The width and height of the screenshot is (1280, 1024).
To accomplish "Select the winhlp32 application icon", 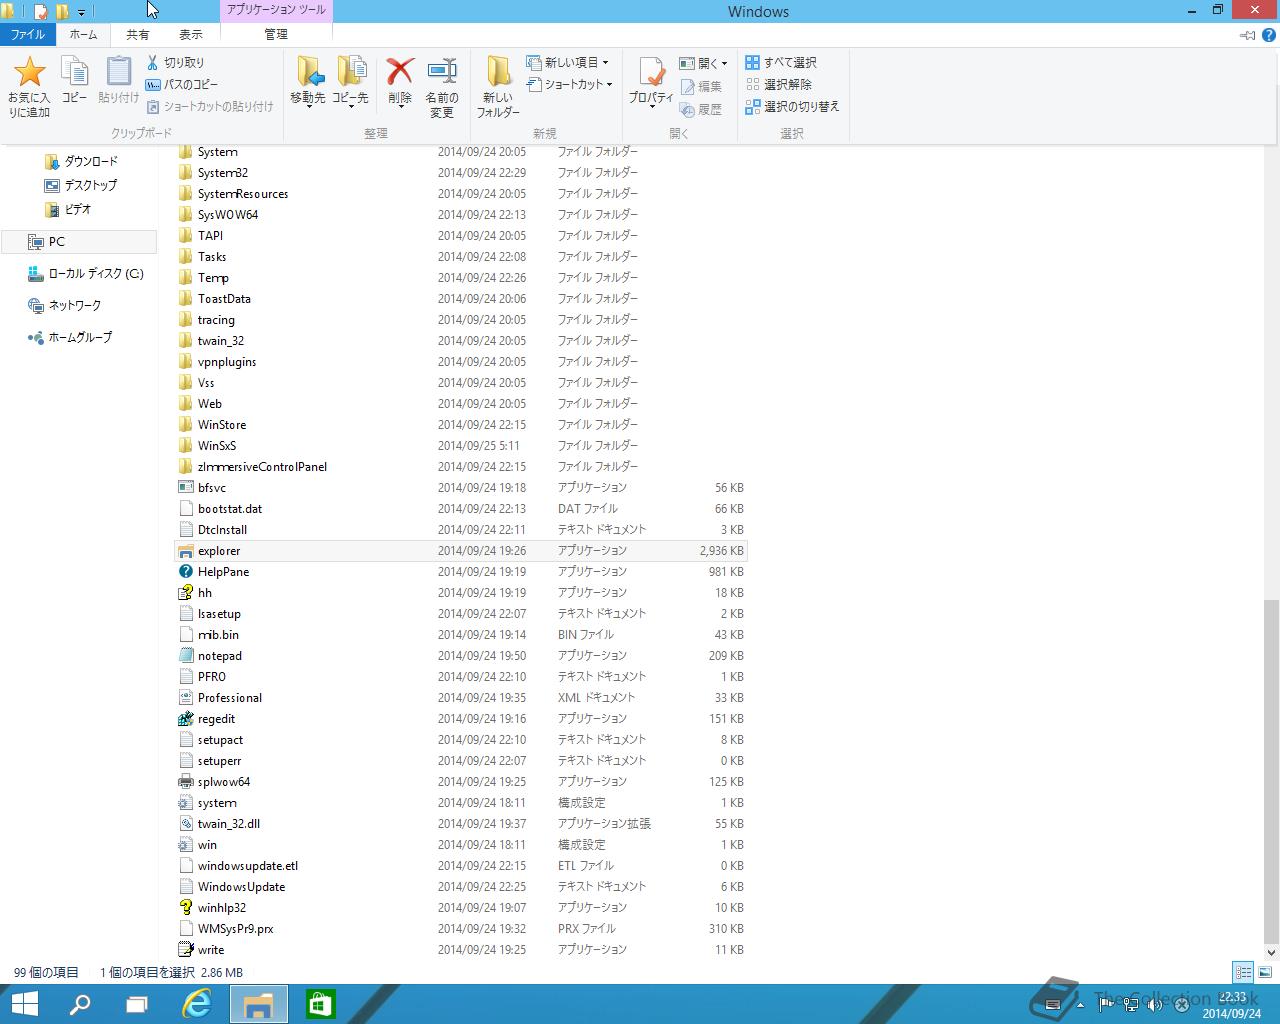I will tap(185, 907).
